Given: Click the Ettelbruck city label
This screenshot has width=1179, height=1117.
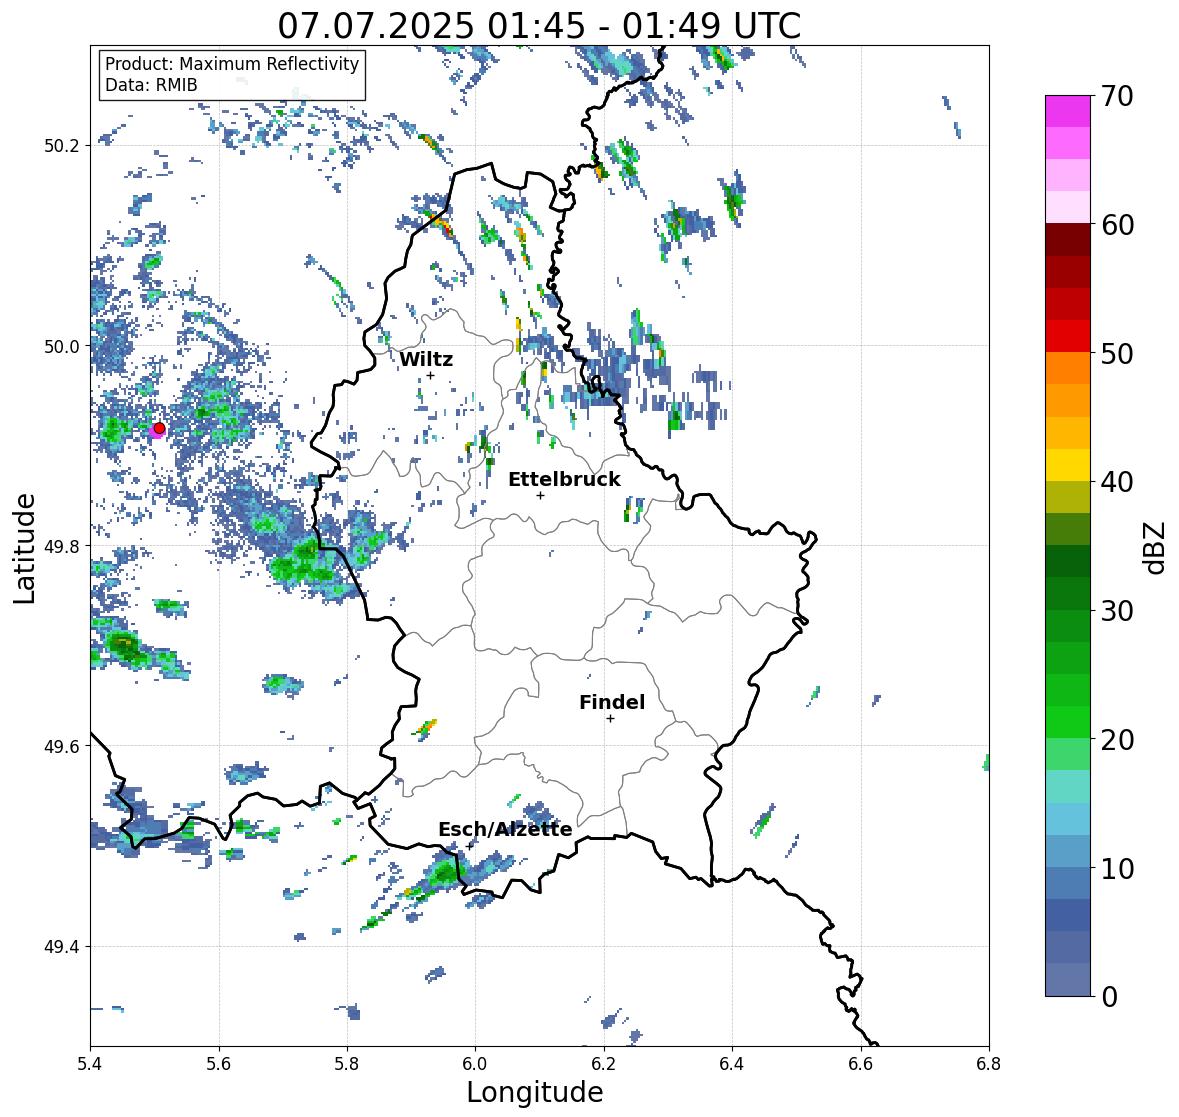Looking at the screenshot, I should click(564, 480).
